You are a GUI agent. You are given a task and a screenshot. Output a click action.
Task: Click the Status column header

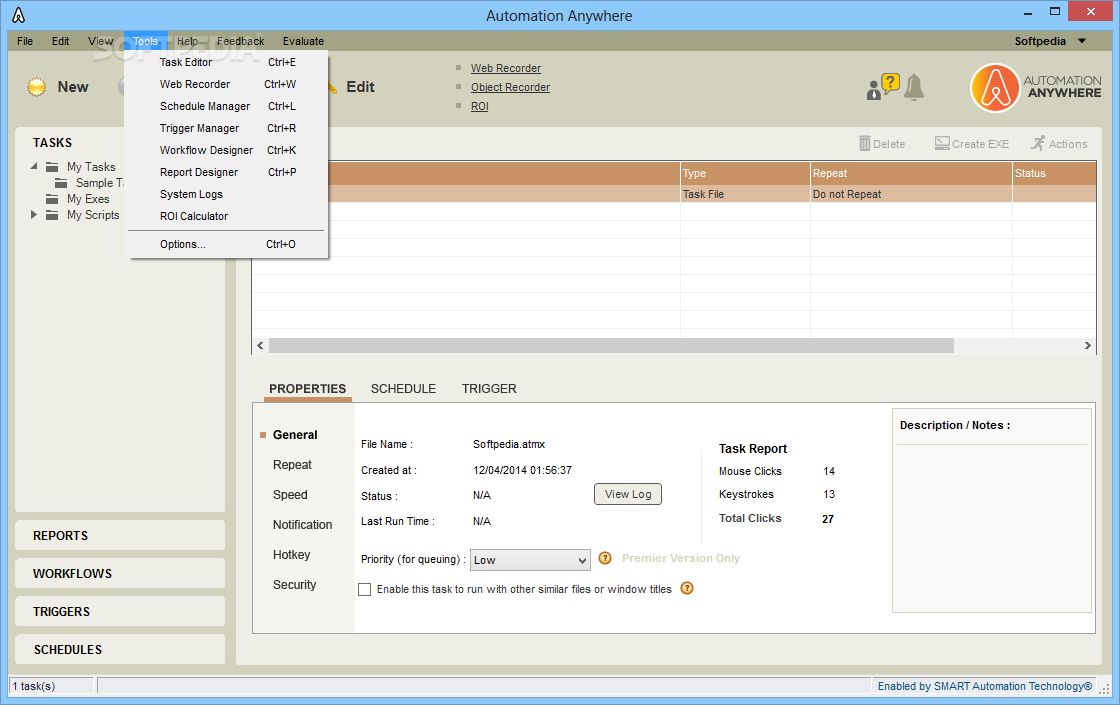(x=1054, y=173)
